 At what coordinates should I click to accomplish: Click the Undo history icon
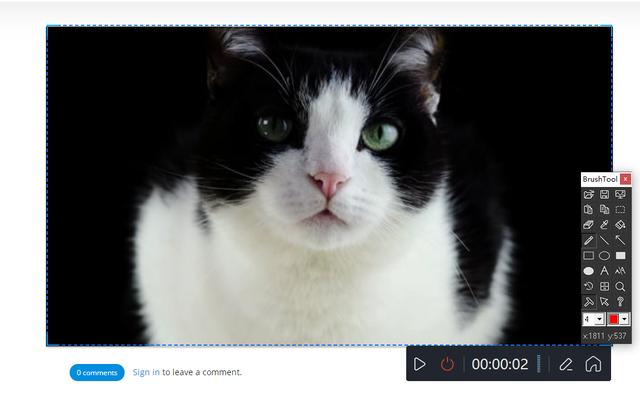pyautogui.click(x=589, y=286)
